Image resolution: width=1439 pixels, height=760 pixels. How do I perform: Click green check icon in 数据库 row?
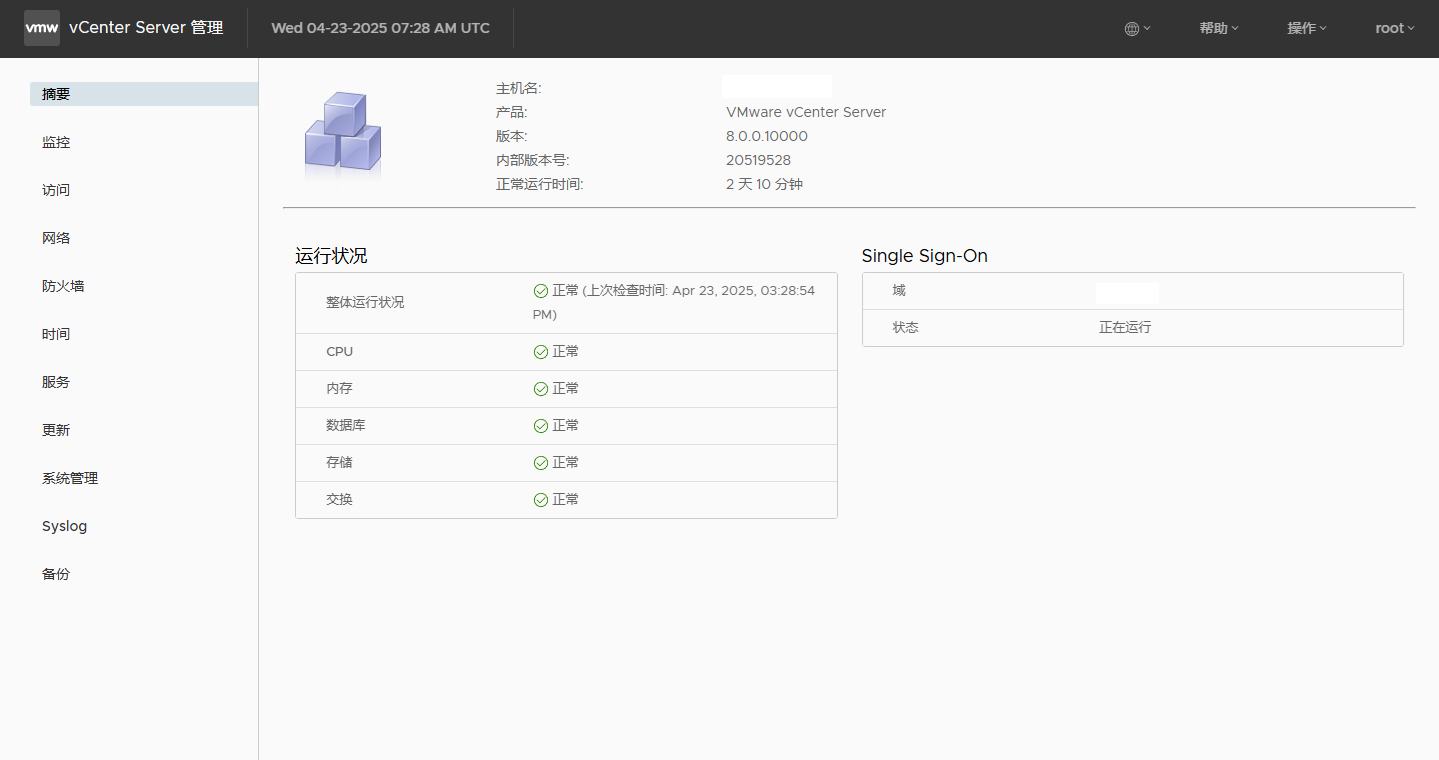pos(541,426)
